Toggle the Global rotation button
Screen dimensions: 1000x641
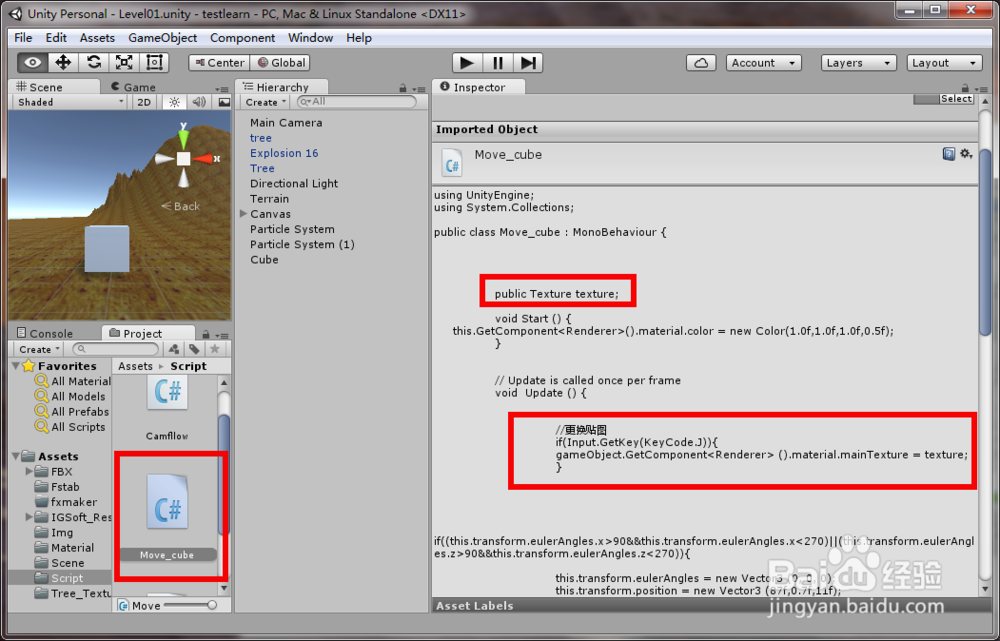click(x=280, y=63)
